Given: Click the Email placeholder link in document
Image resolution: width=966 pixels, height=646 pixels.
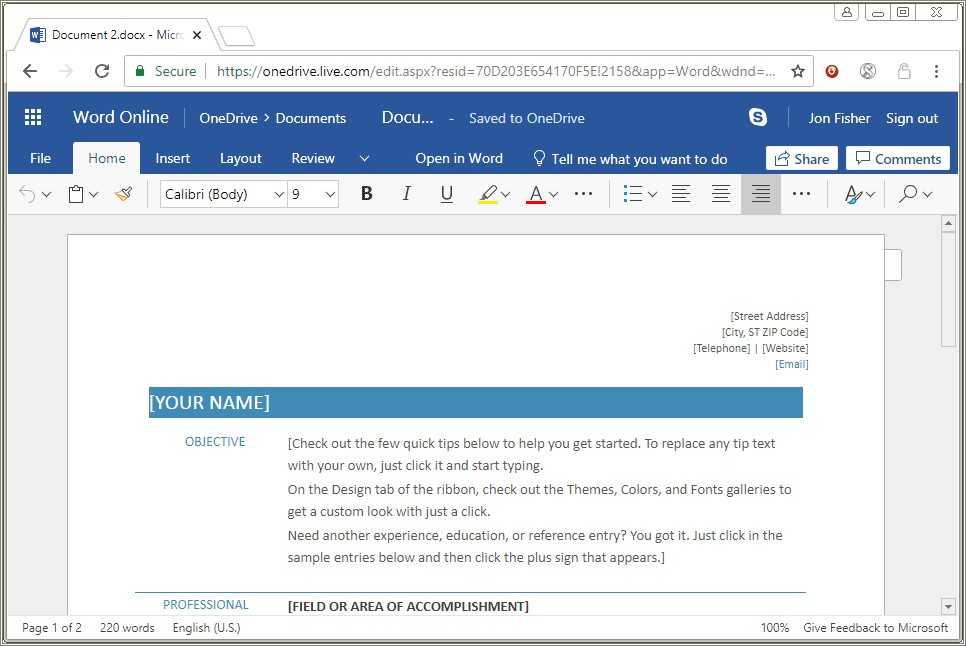Looking at the screenshot, I should click(791, 364).
